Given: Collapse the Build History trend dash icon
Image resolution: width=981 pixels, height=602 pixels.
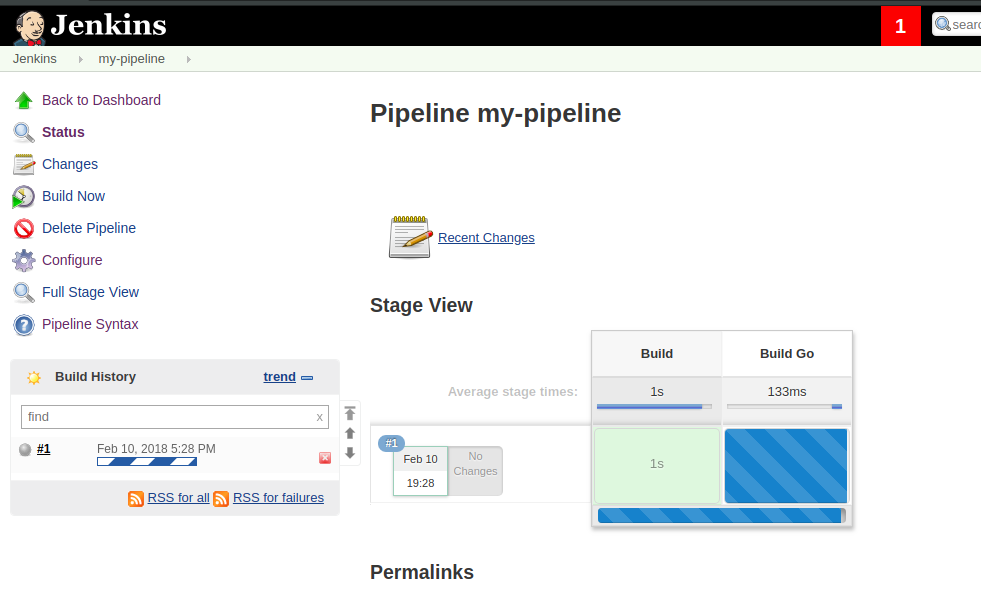Looking at the screenshot, I should (307, 377).
